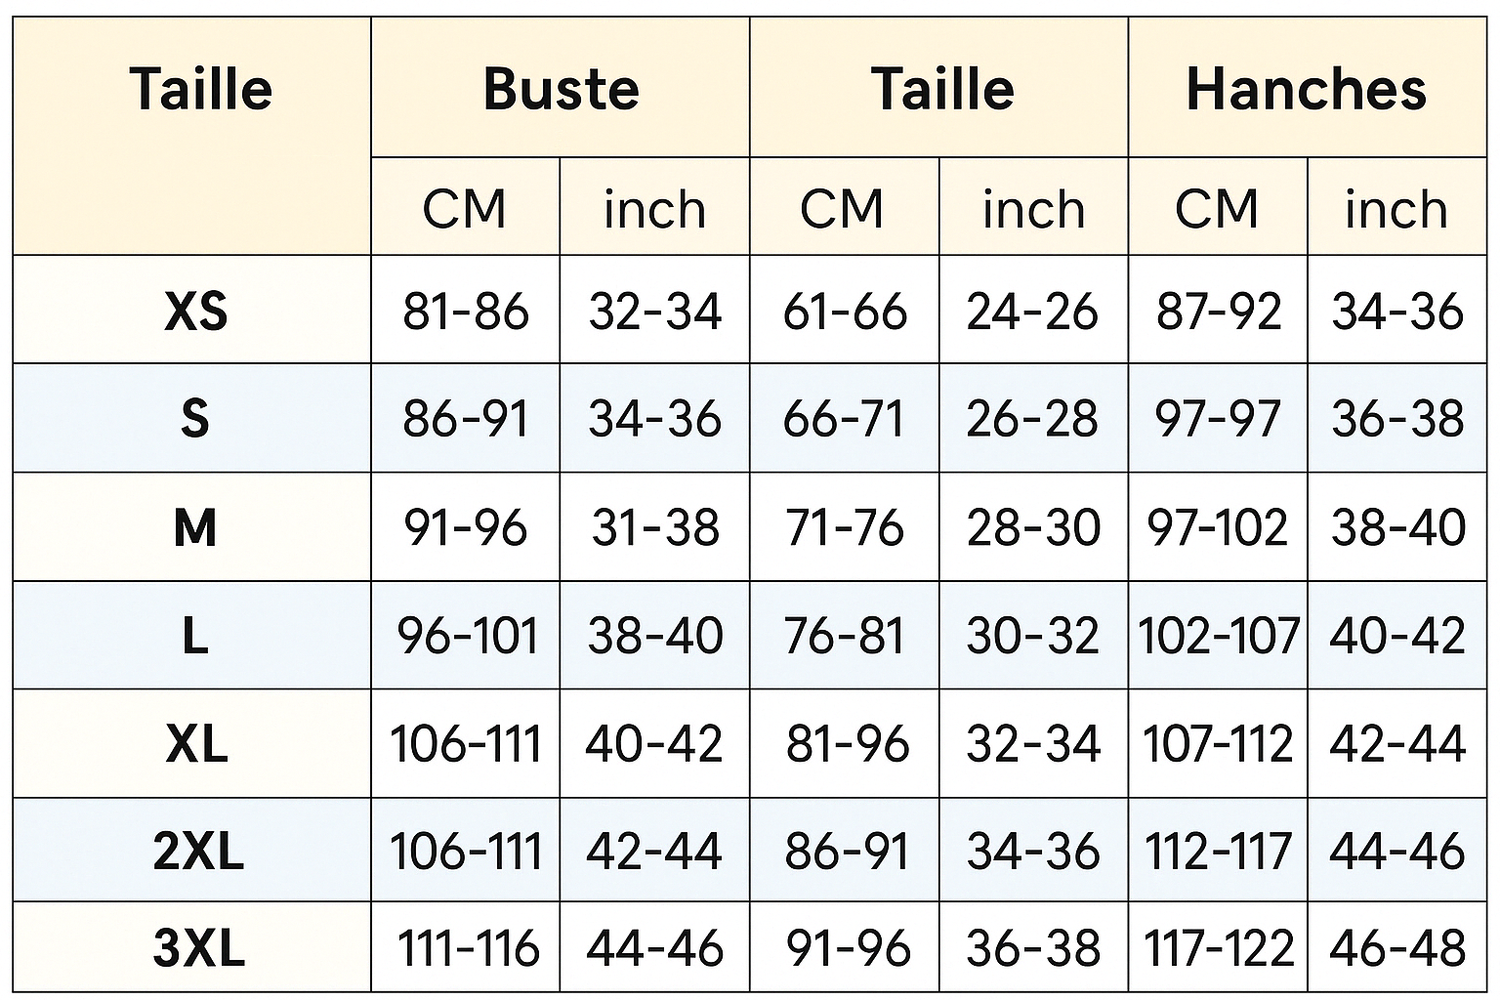Click the 31-38 bust inch cell

[655, 527]
